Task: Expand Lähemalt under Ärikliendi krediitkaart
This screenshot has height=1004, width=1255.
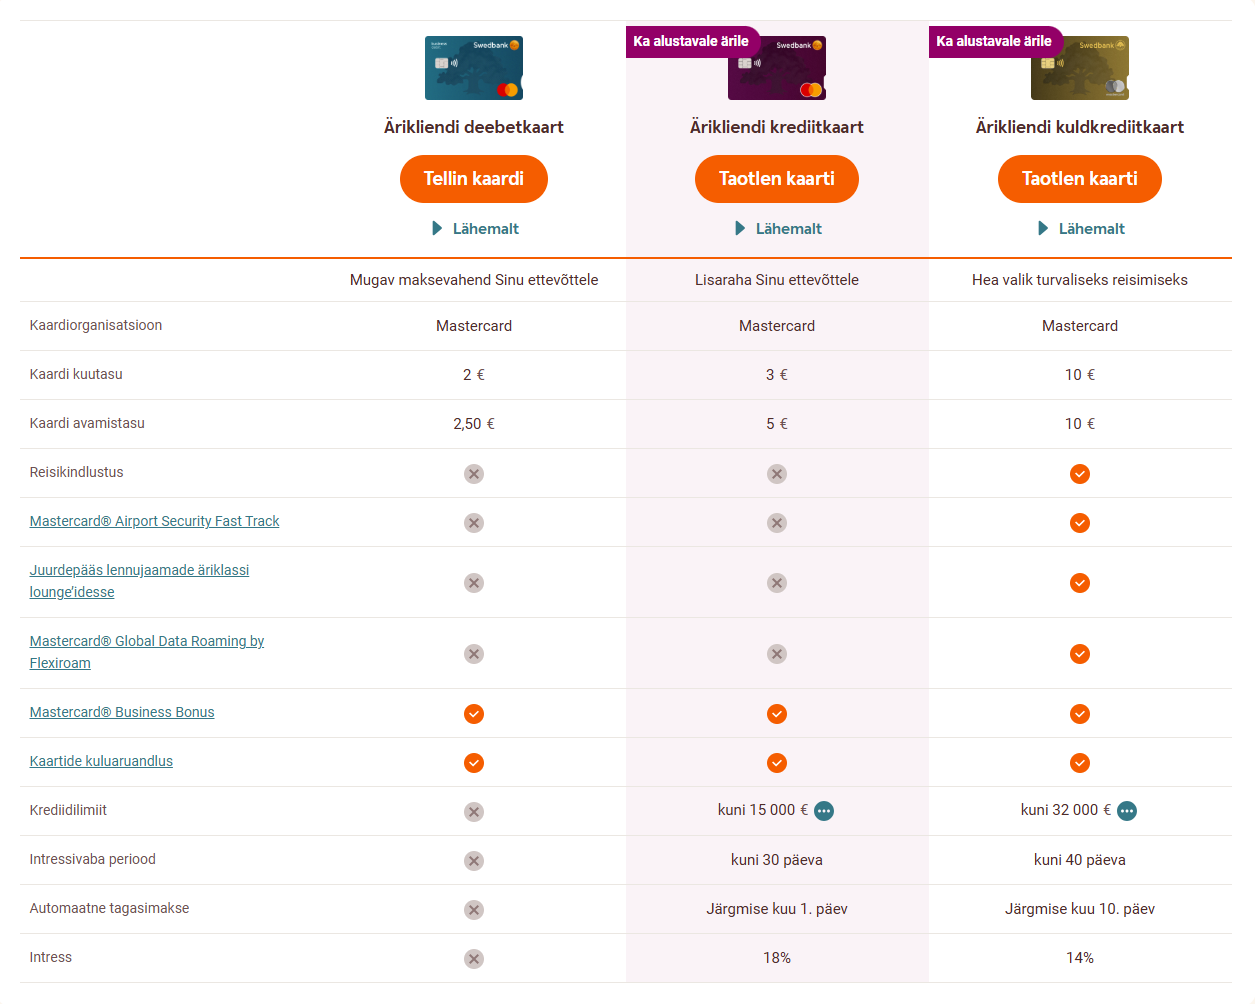Action: point(778,229)
